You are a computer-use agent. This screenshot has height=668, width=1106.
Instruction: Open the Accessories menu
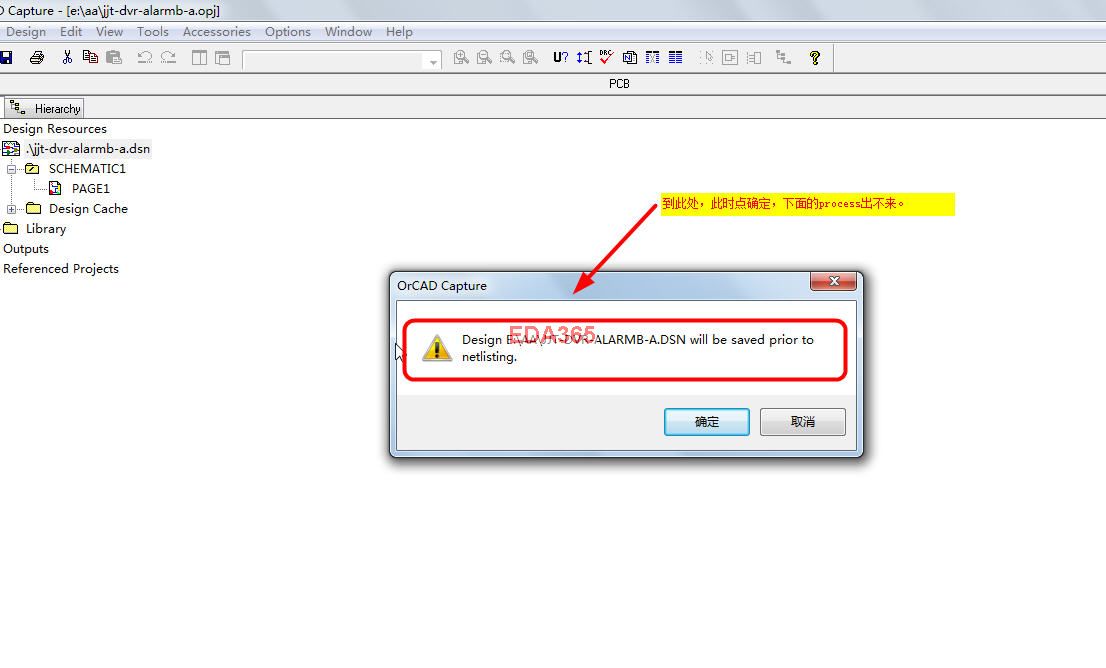(217, 32)
